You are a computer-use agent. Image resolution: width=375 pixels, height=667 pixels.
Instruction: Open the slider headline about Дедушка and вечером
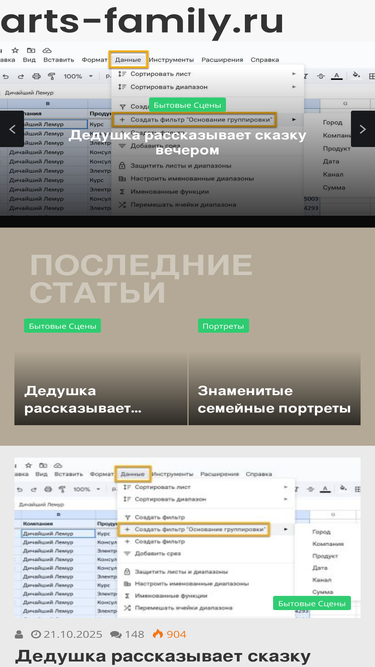pyautogui.click(x=187, y=143)
